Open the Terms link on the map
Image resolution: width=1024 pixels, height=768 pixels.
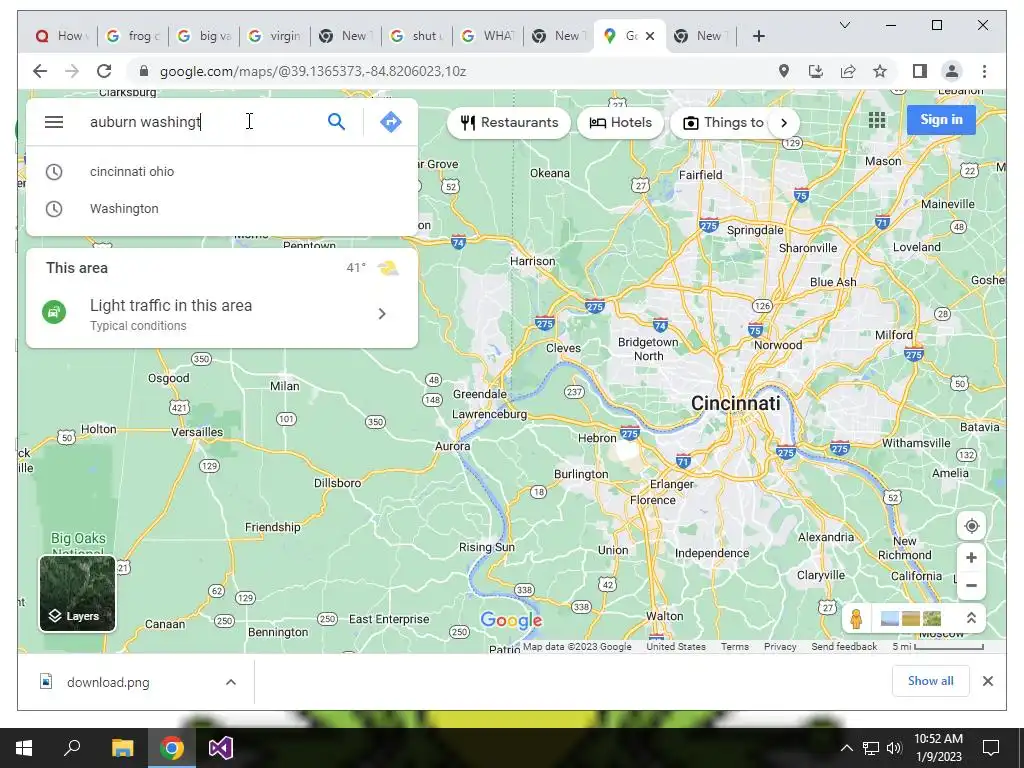point(735,647)
